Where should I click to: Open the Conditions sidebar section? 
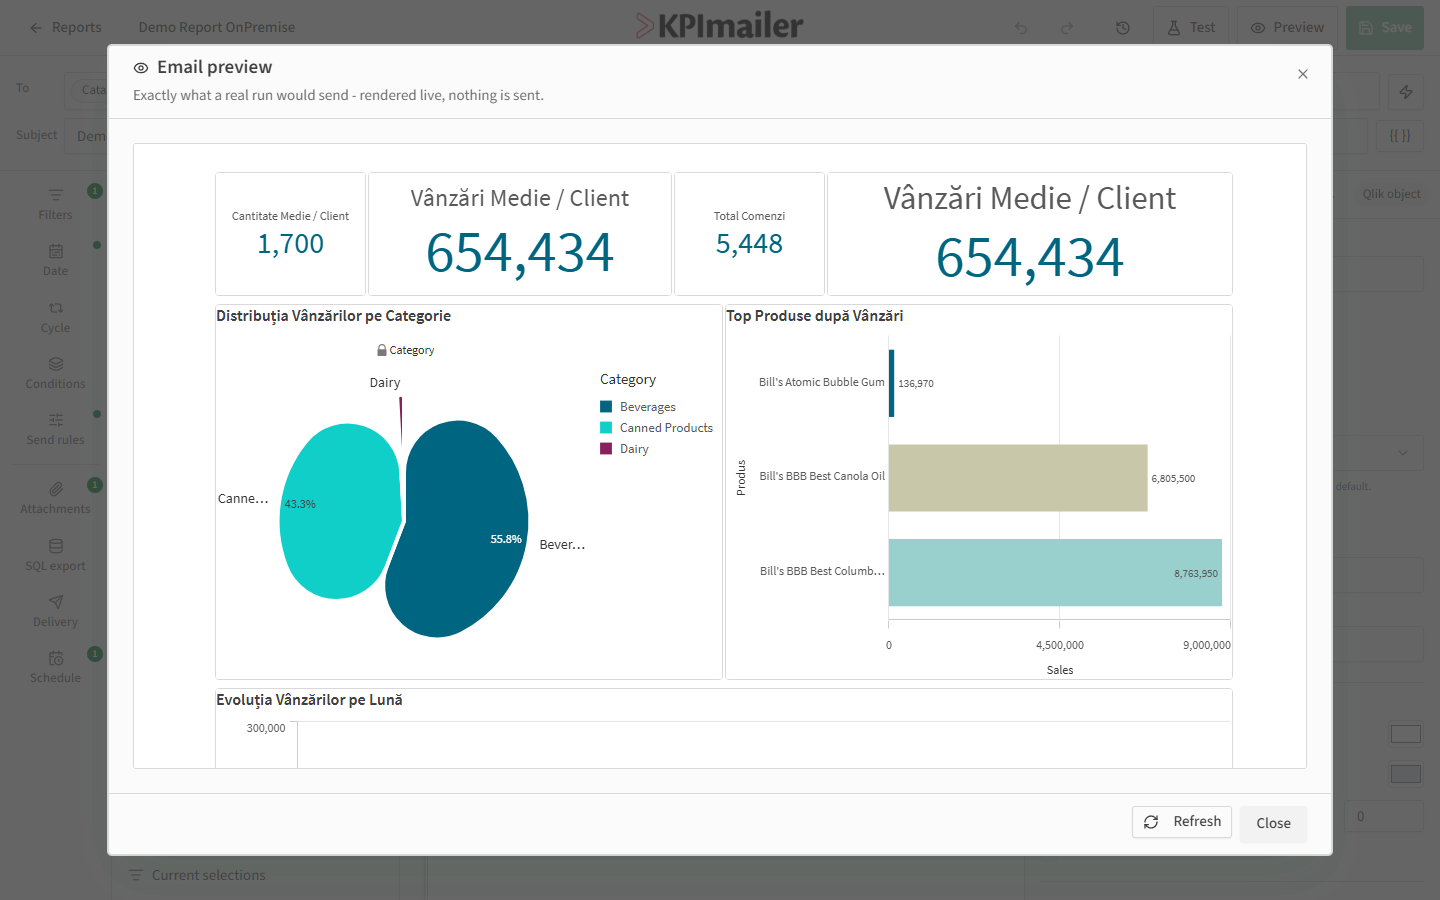click(56, 373)
